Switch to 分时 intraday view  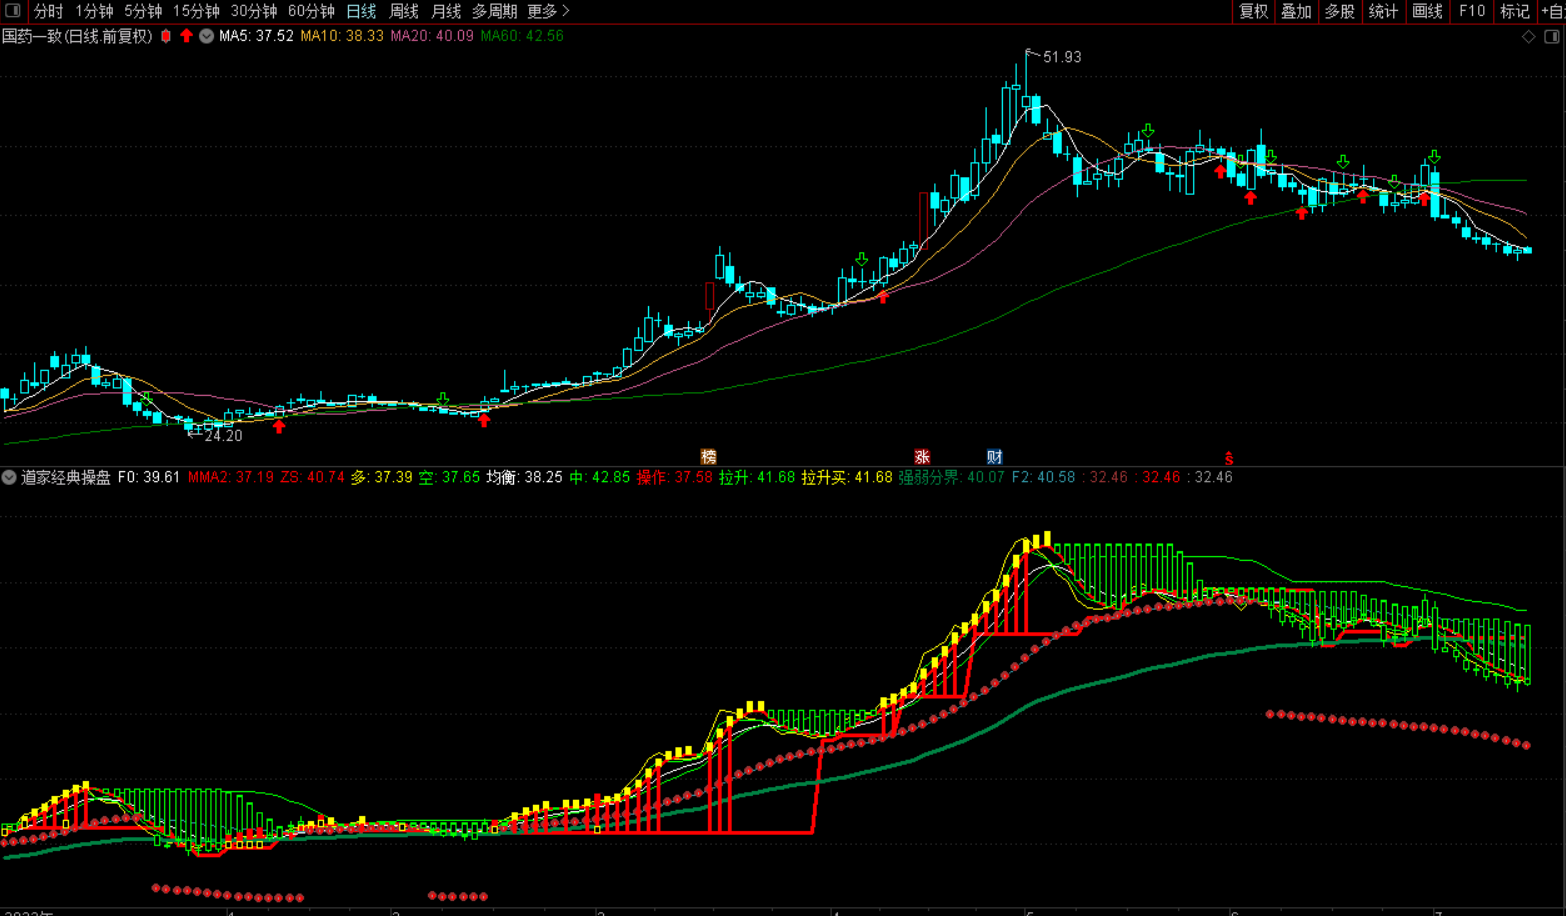click(x=48, y=11)
